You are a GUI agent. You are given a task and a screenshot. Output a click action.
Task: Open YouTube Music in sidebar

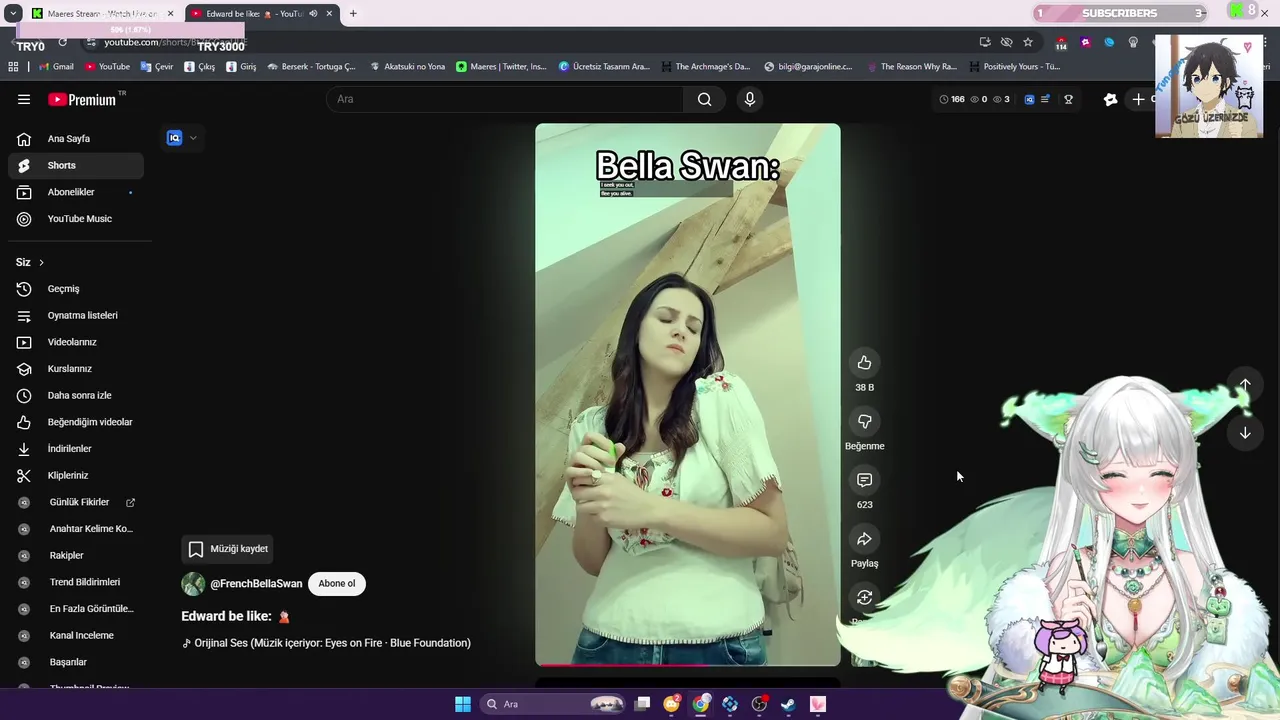[x=76, y=219]
